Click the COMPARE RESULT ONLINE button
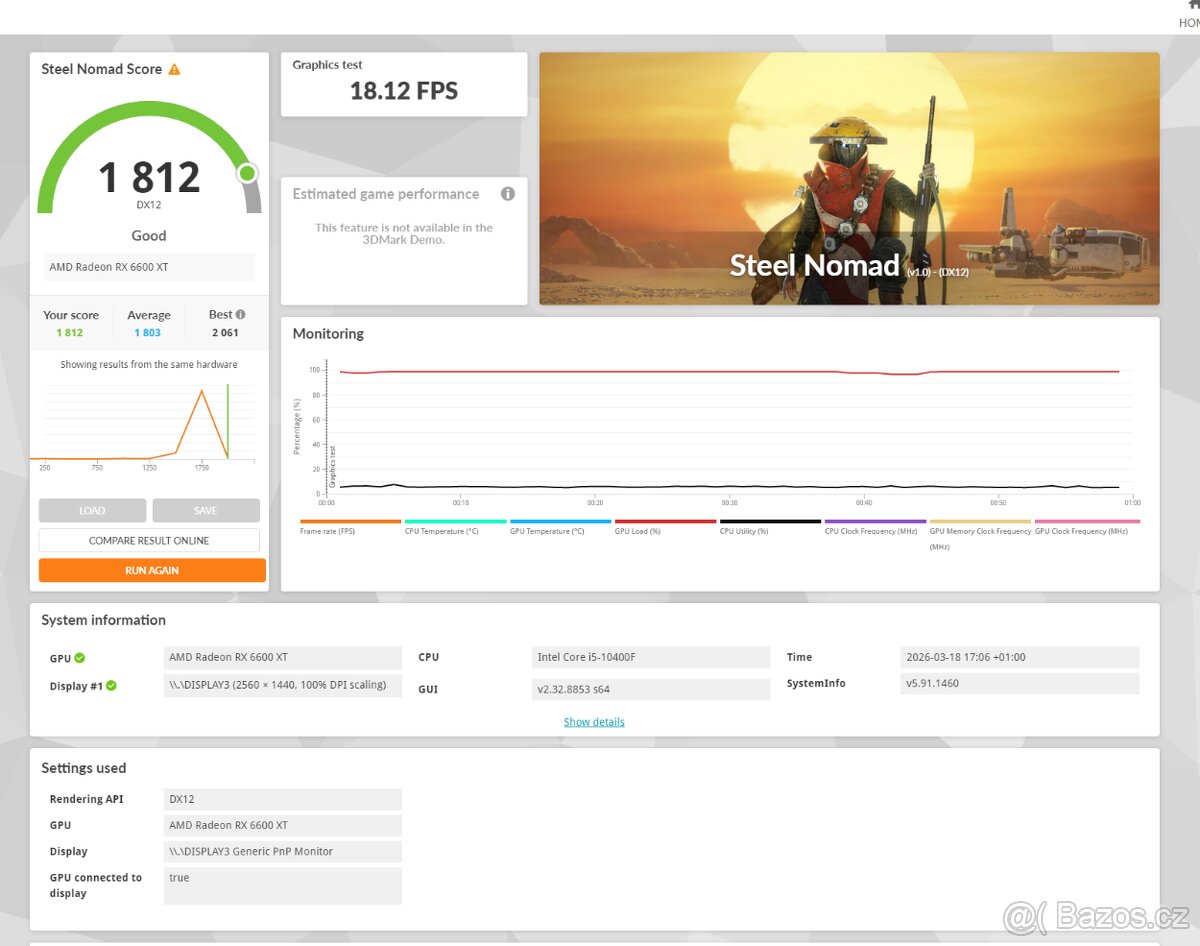This screenshot has height=946, width=1200. pyautogui.click(x=151, y=539)
